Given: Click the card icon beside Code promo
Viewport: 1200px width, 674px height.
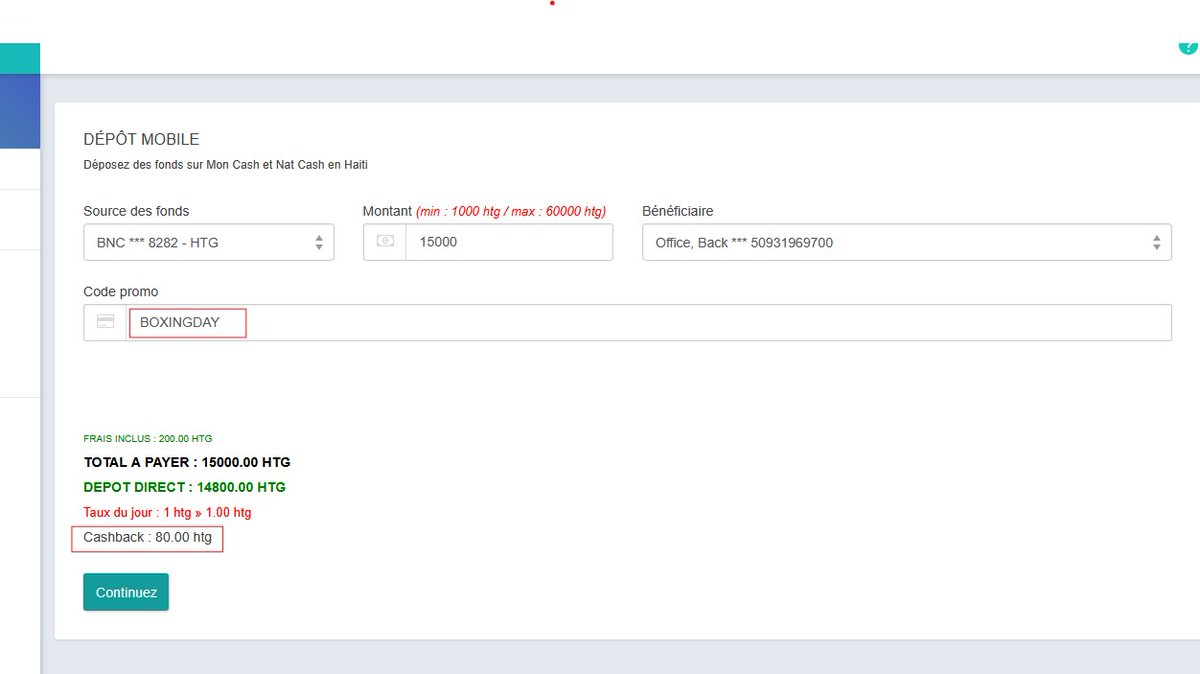Looking at the screenshot, I should (105, 323).
